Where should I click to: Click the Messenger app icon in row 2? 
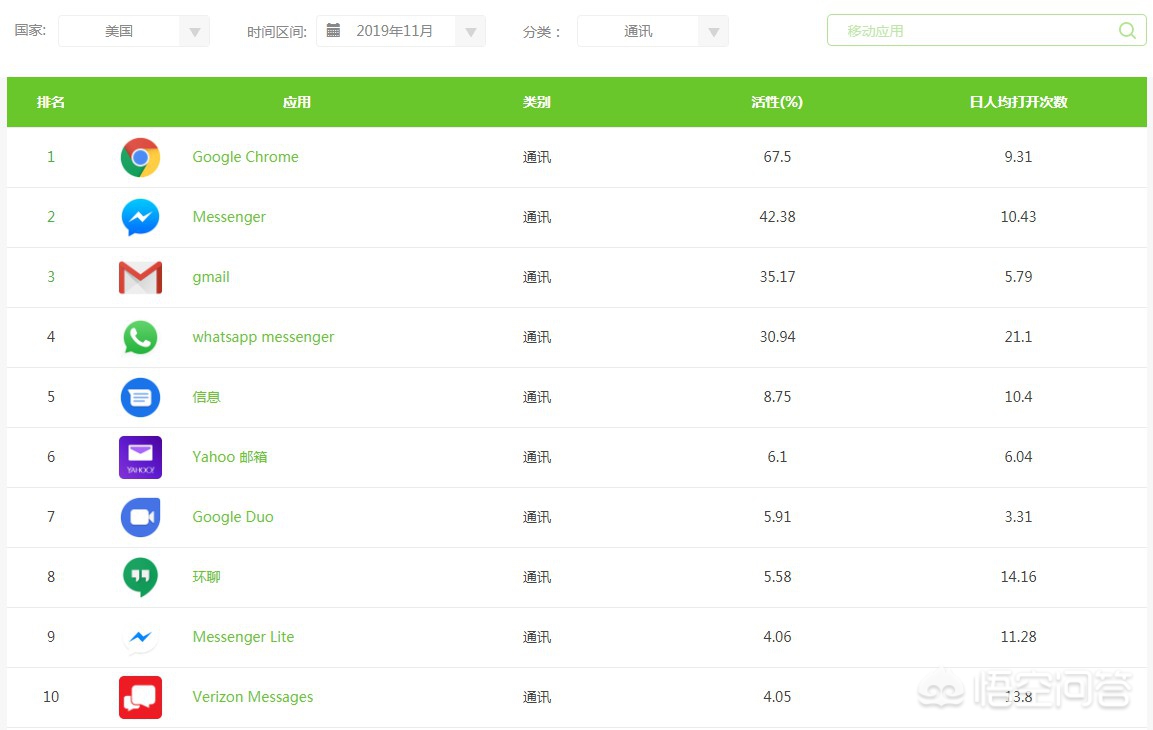point(140,218)
